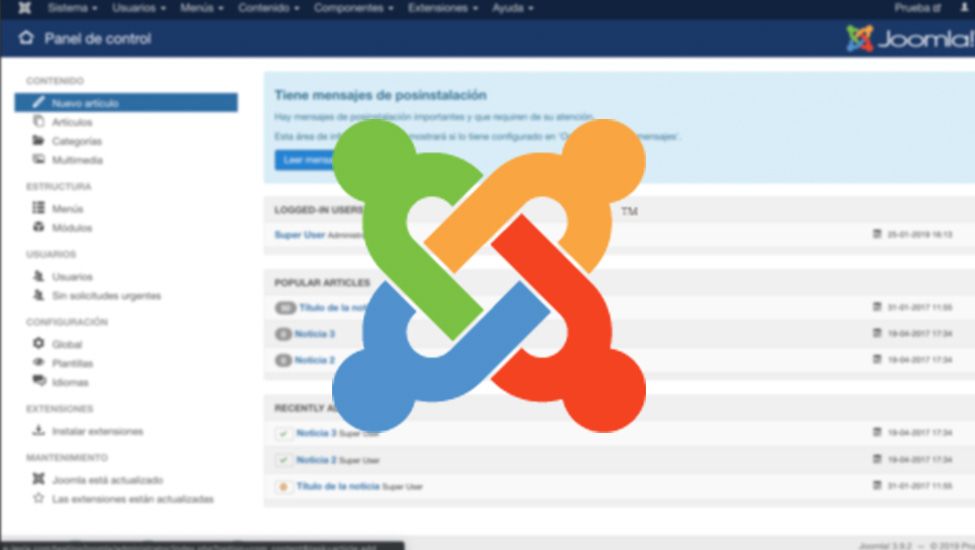Click the Multimedia image icon

[39, 159]
